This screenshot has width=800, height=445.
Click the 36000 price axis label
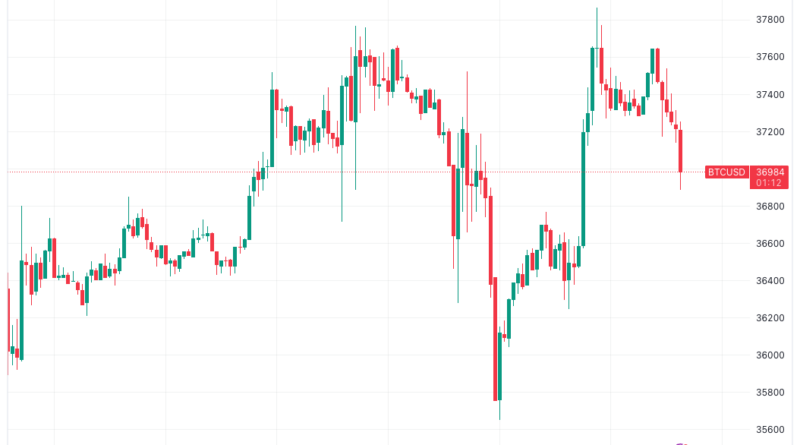[x=770, y=356]
